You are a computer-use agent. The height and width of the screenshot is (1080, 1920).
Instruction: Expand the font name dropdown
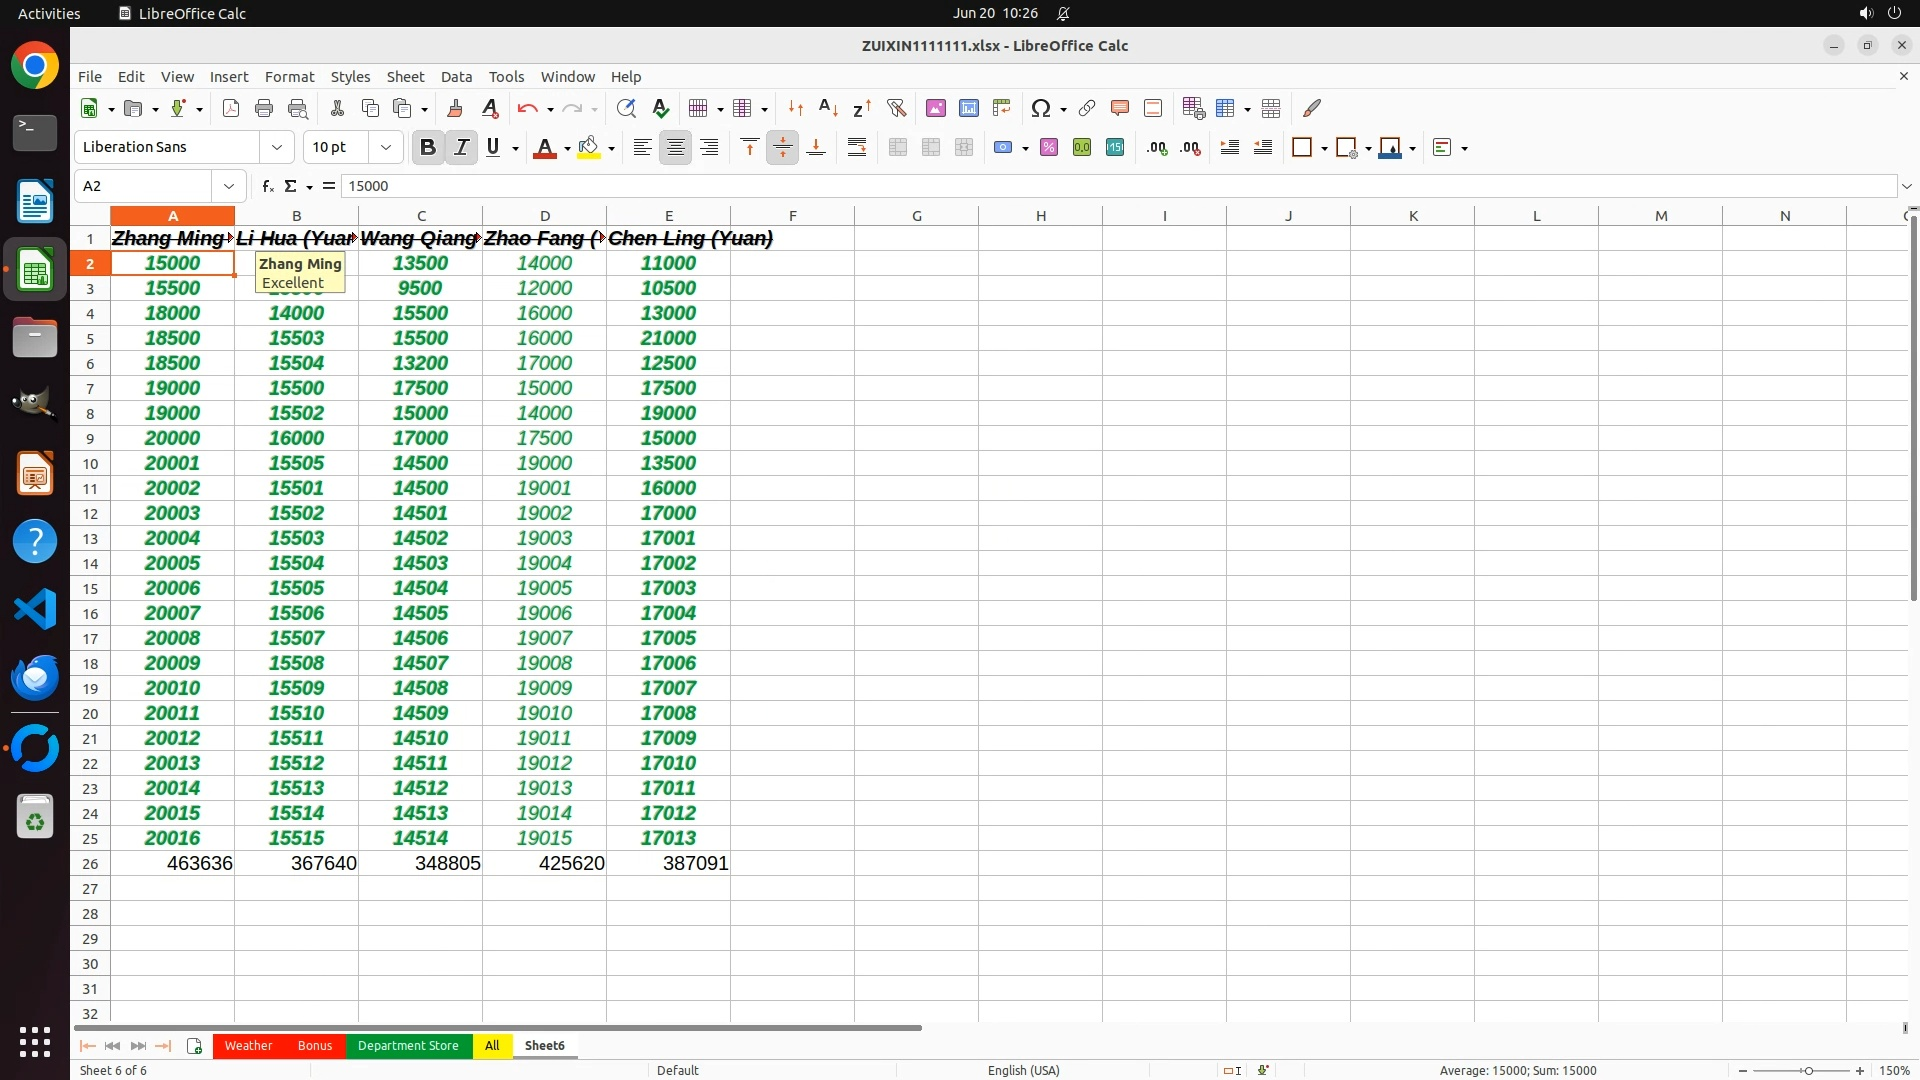point(277,147)
